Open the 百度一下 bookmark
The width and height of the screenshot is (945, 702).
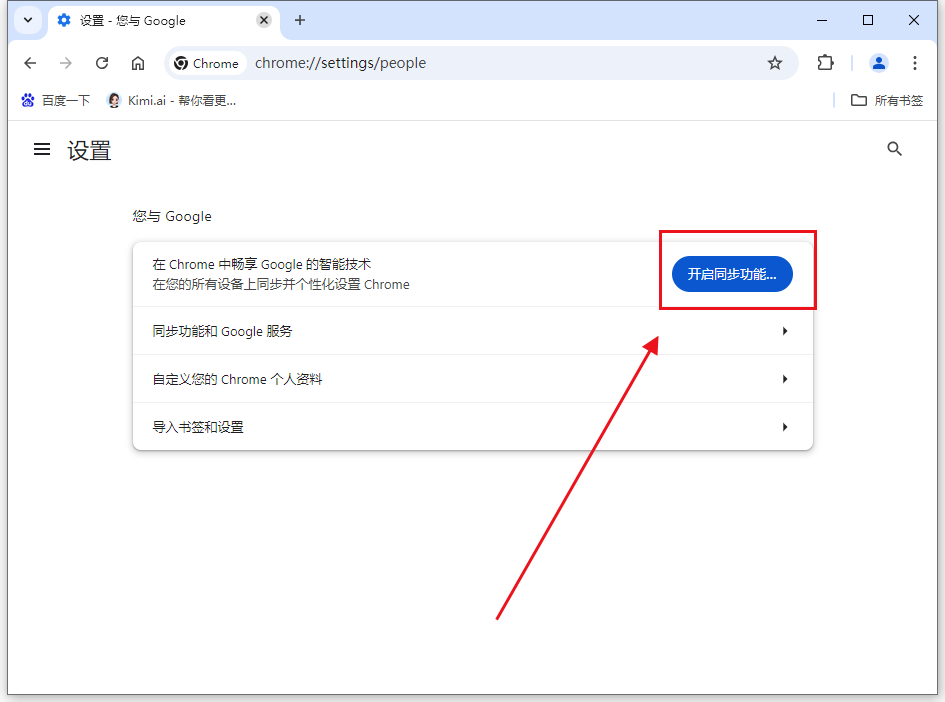pos(55,101)
